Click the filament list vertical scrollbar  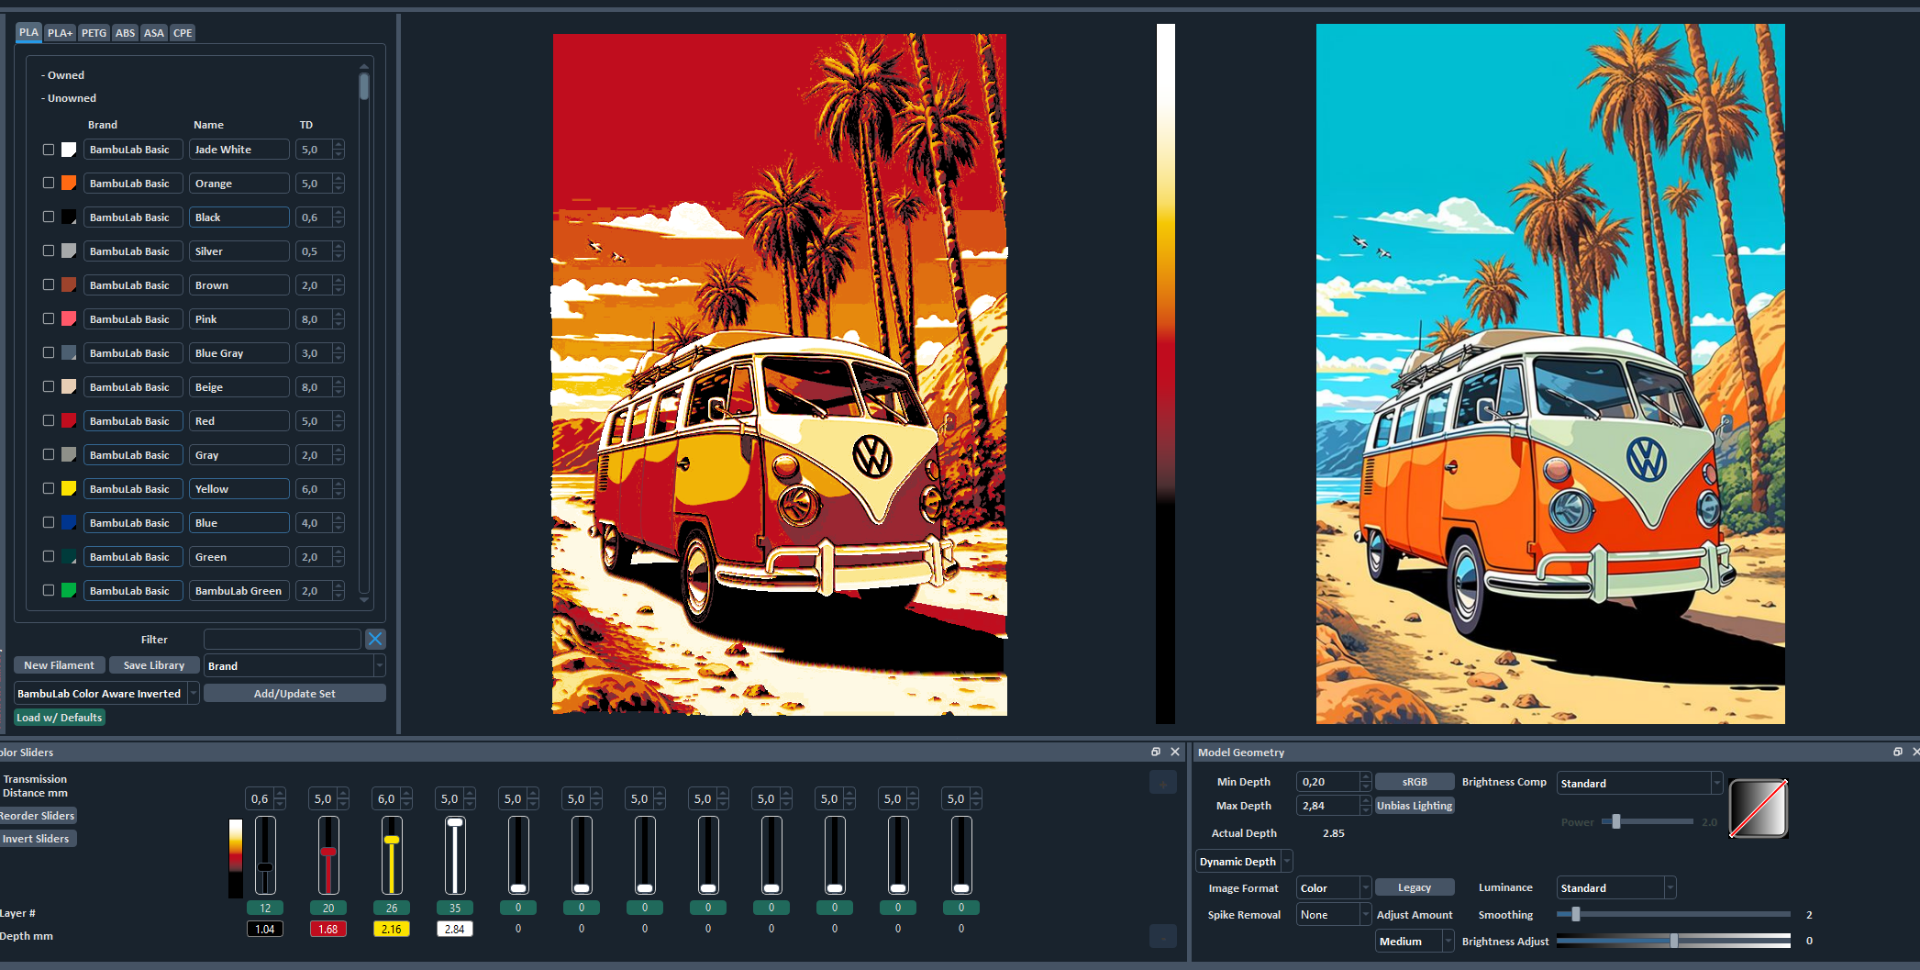364,87
